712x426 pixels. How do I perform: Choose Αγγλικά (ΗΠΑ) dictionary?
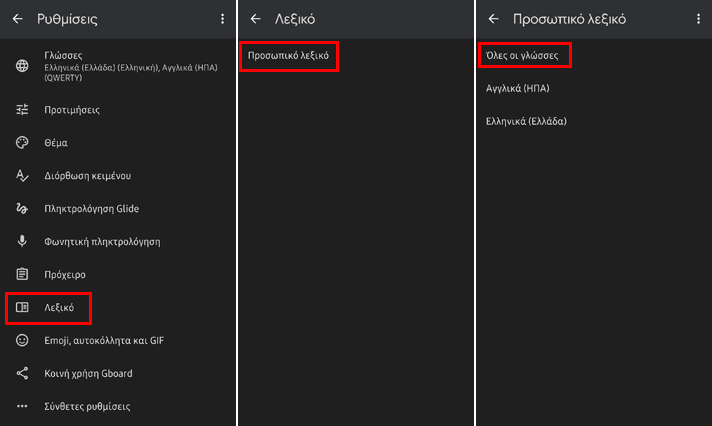click(x=518, y=88)
